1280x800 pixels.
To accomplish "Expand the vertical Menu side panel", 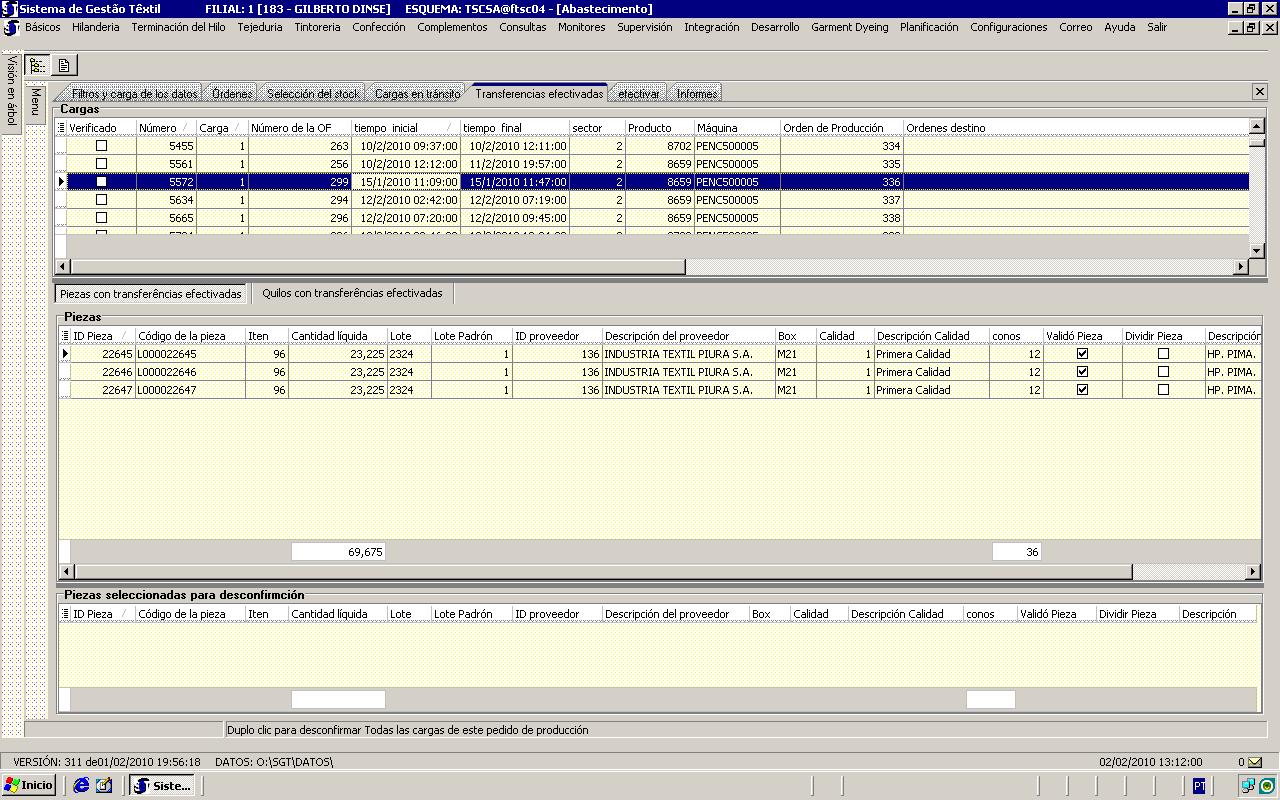I will tap(35, 100).
